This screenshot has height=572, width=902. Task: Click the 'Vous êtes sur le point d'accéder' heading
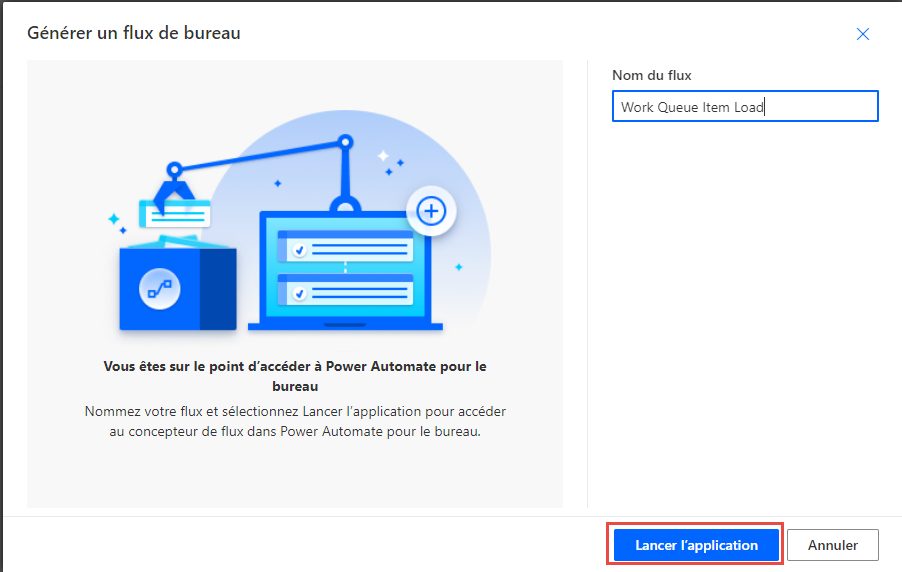click(x=295, y=376)
